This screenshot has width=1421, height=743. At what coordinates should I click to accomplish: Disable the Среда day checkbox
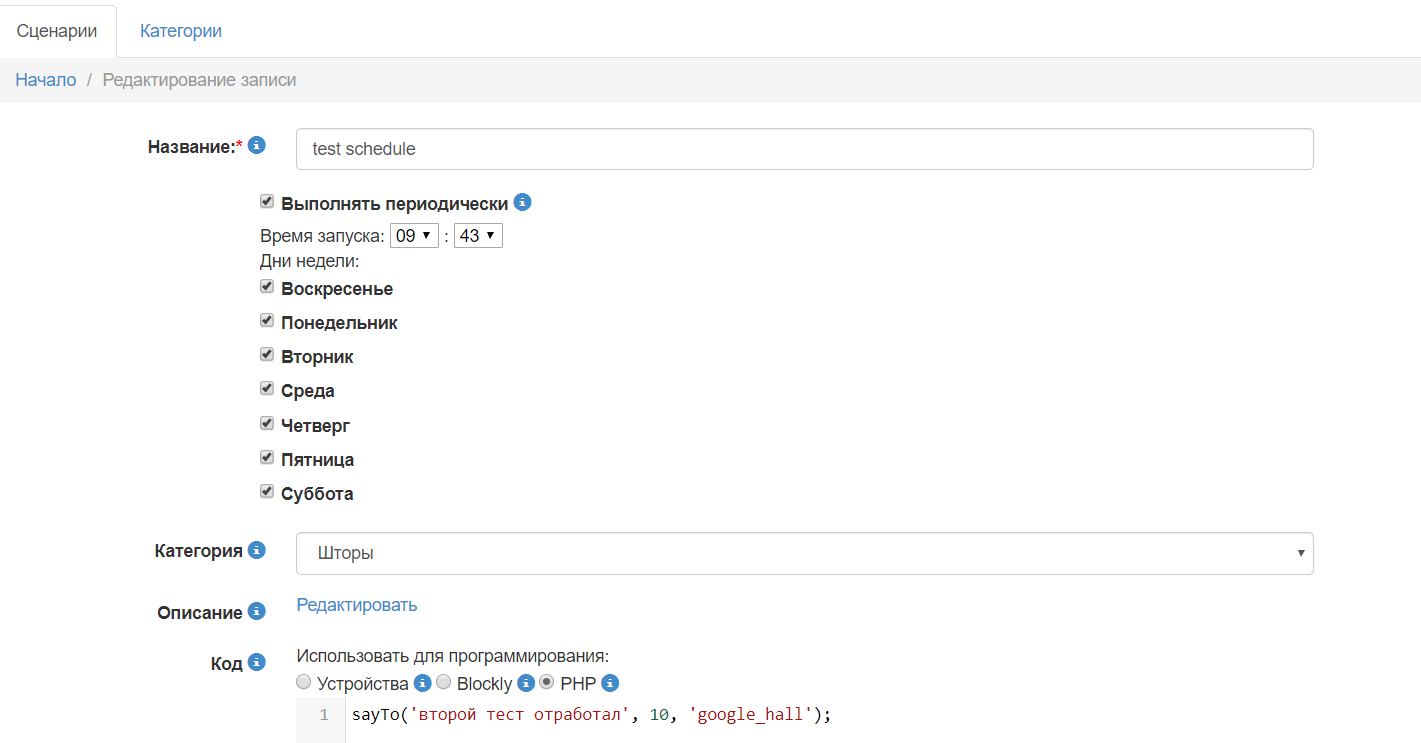[267, 389]
